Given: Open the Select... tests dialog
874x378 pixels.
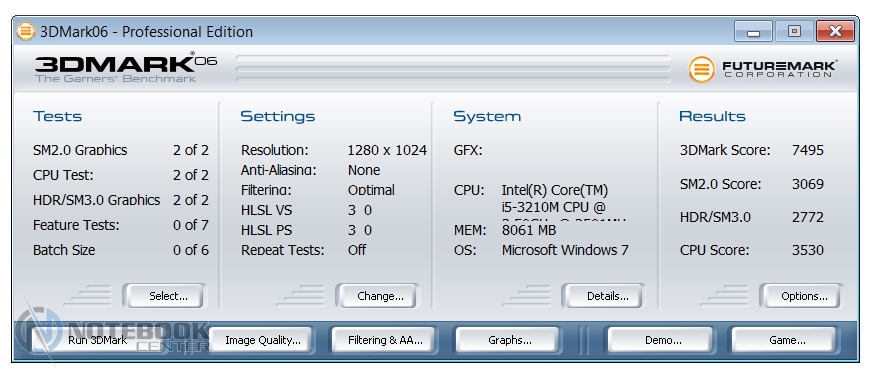Looking at the screenshot, I should pos(164,296).
